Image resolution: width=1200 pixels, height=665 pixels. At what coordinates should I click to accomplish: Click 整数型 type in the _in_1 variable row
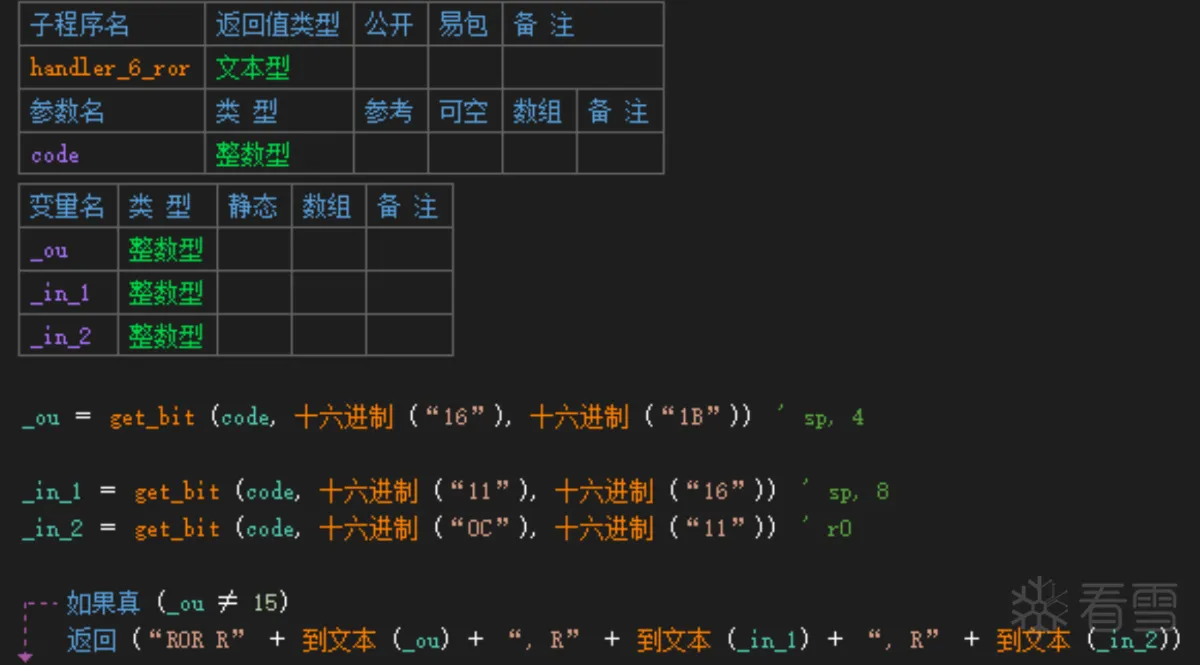point(166,293)
